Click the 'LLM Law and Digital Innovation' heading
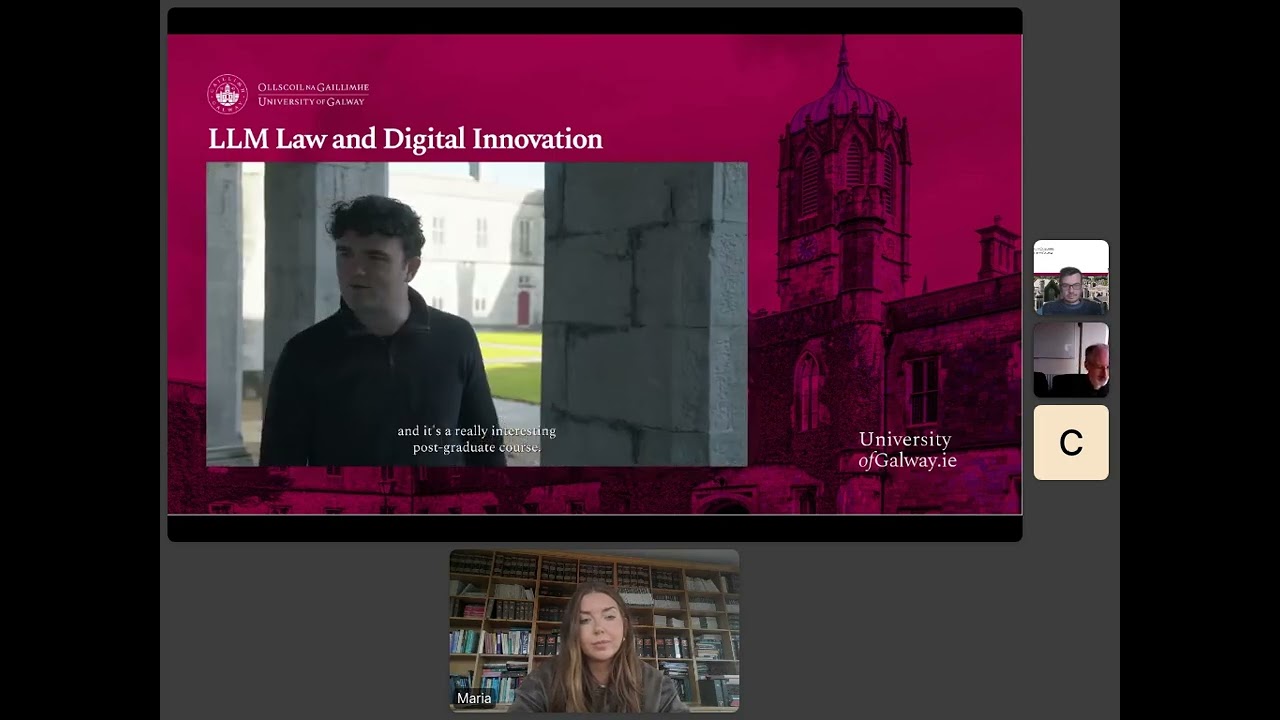 click(x=405, y=139)
